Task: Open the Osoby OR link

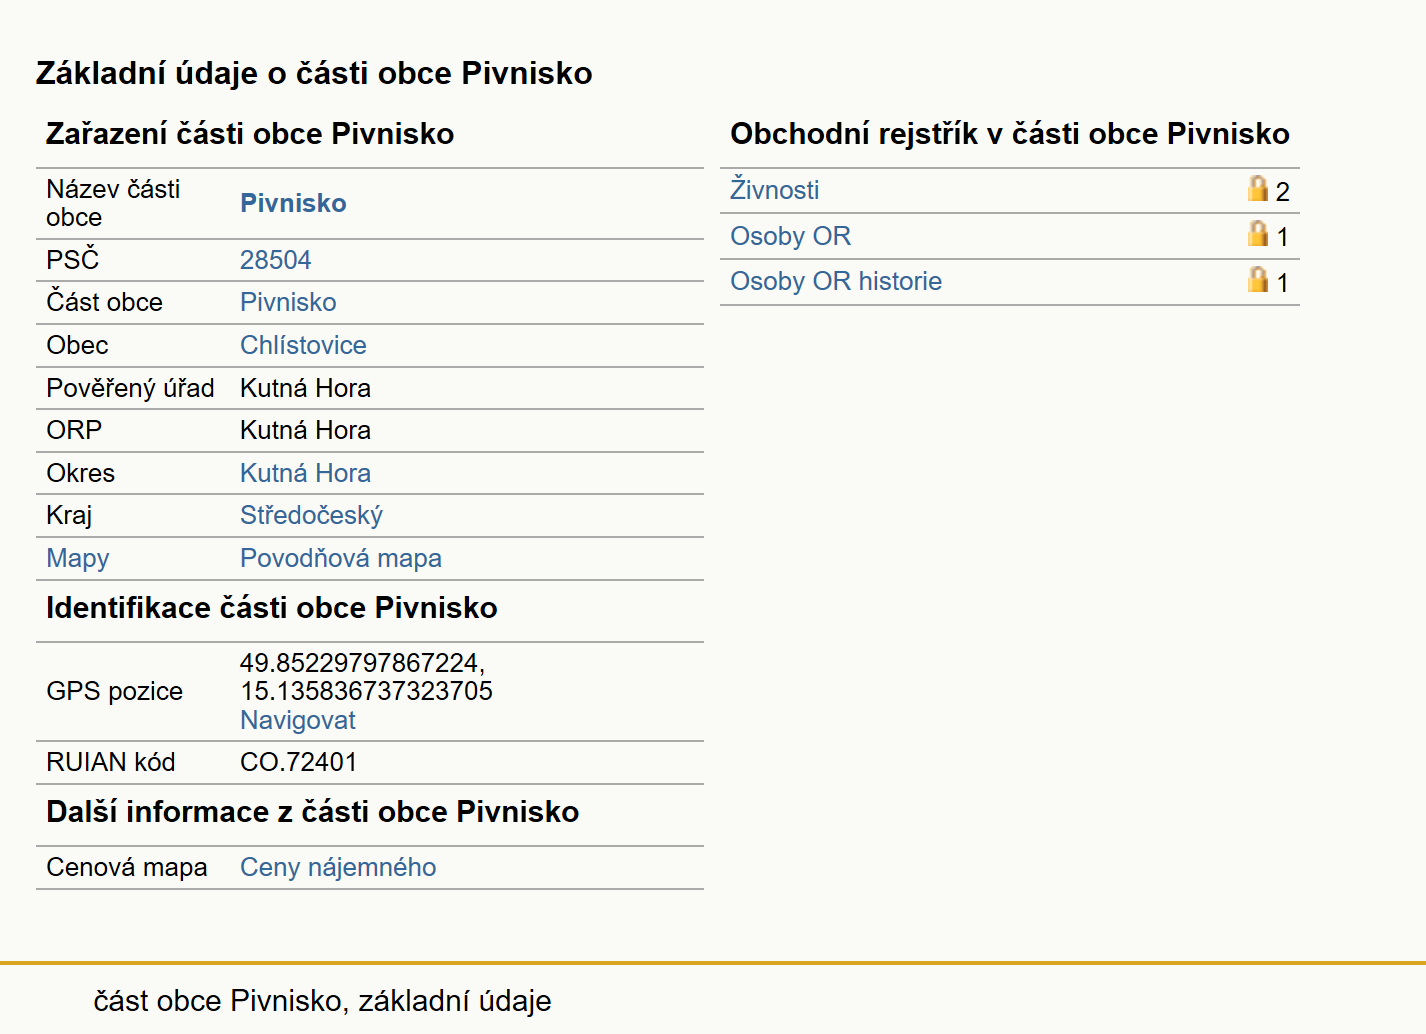Action: pos(790,236)
